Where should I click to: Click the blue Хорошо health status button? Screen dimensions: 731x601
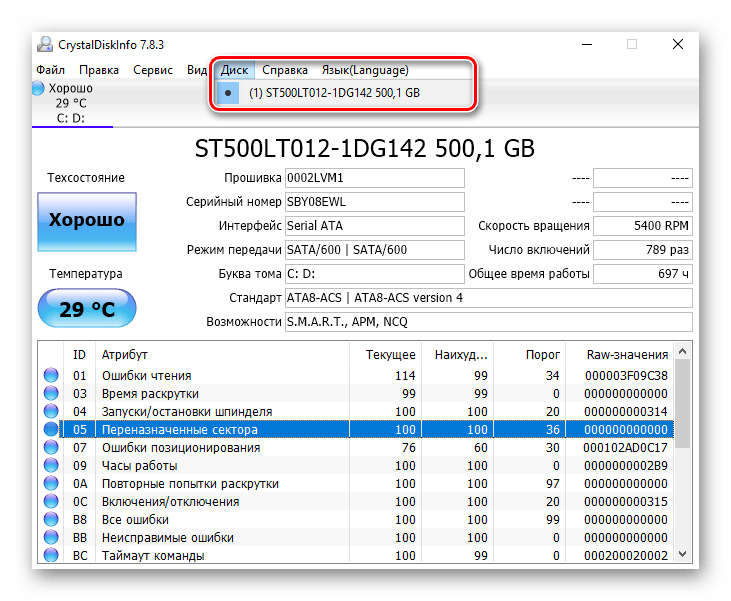click(87, 222)
